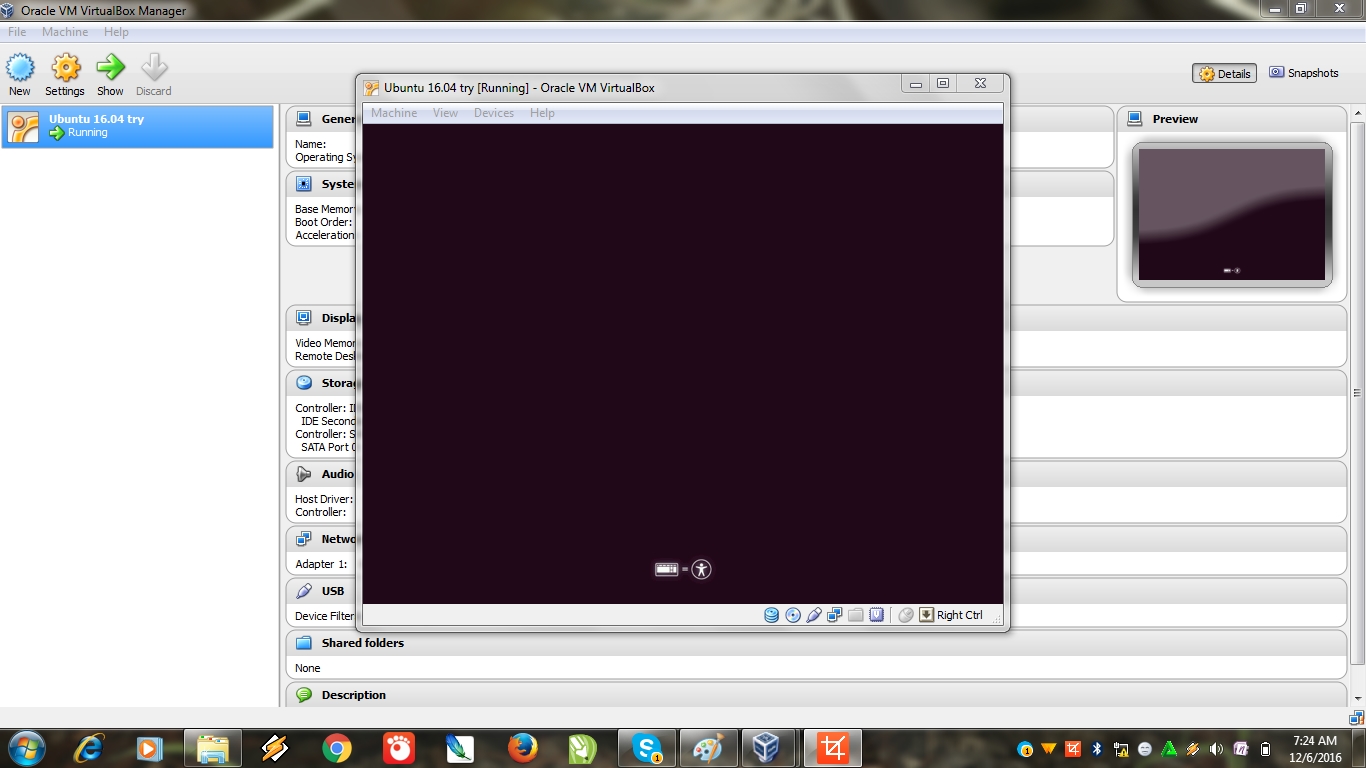Click the Audio section speaker icon

[304, 474]
